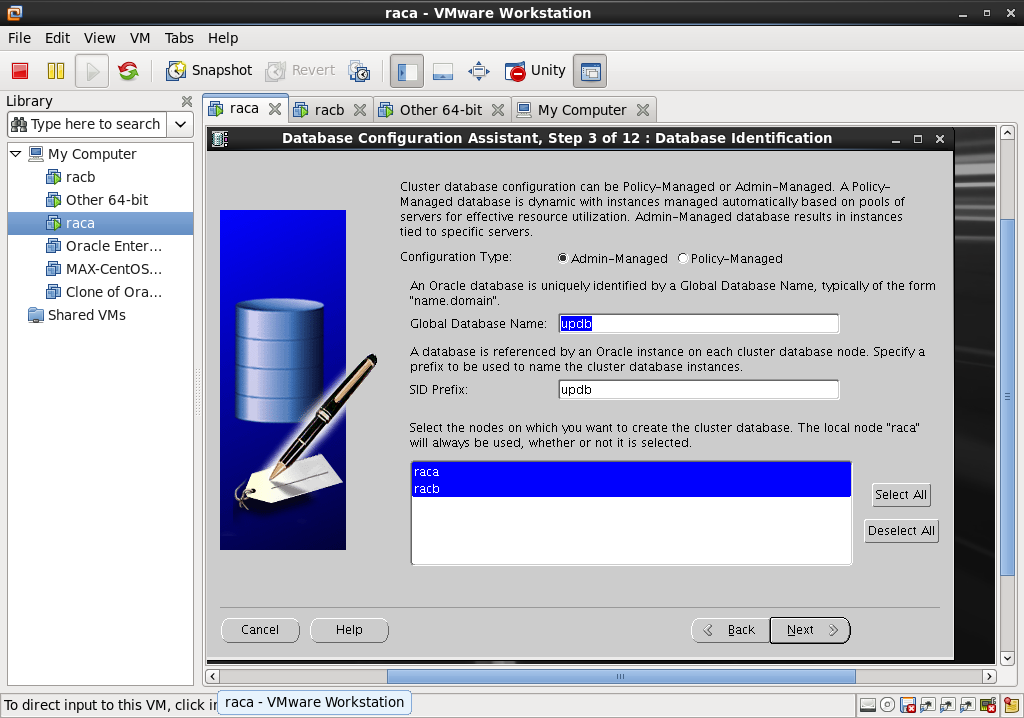Image resolution: width=1024 pixels, height=718 pixels.
Task: Open the library search dropdown arrow
Action: tap(180, 124)
